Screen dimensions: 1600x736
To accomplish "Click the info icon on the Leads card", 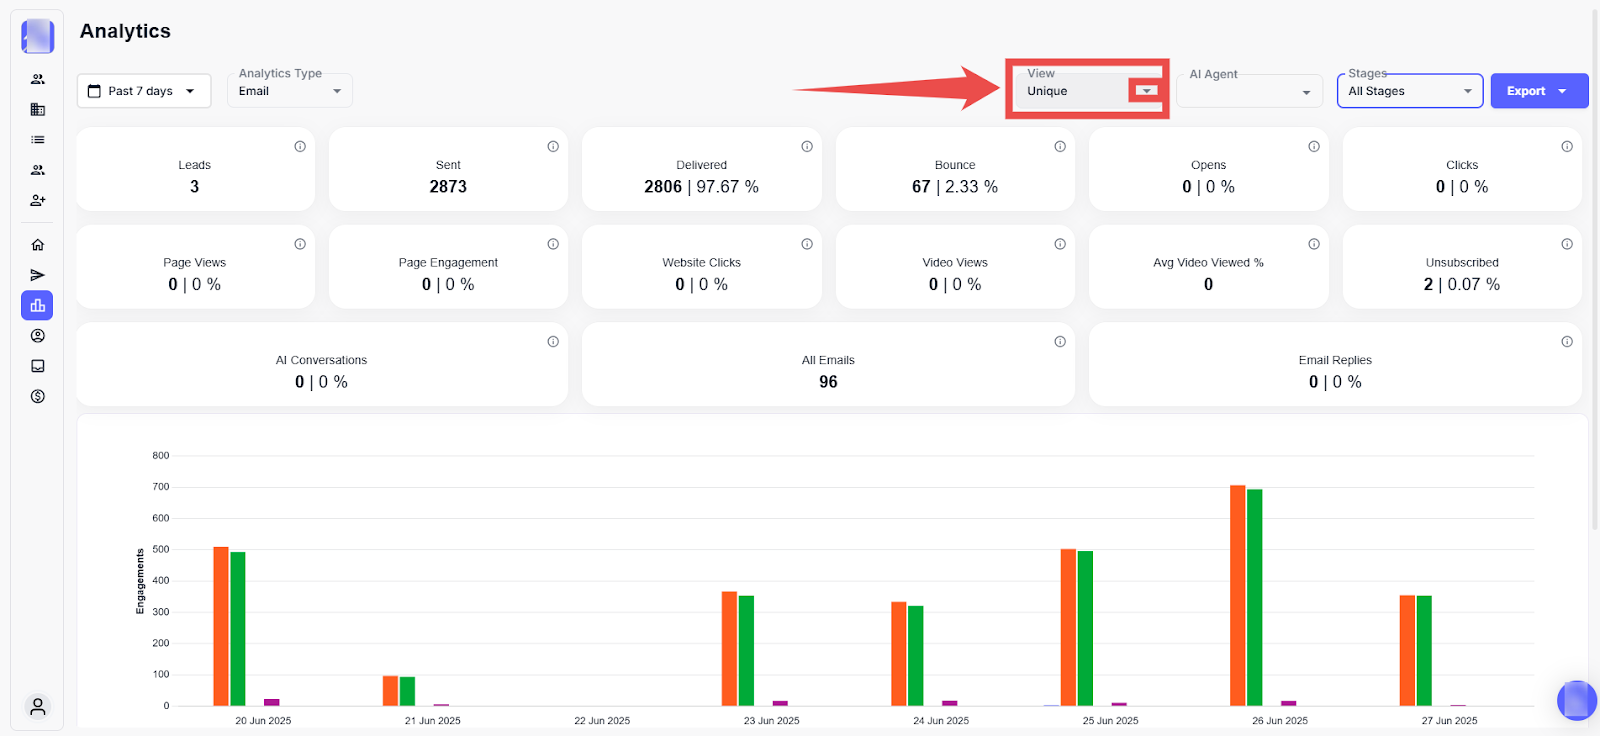I will (300, 147).
